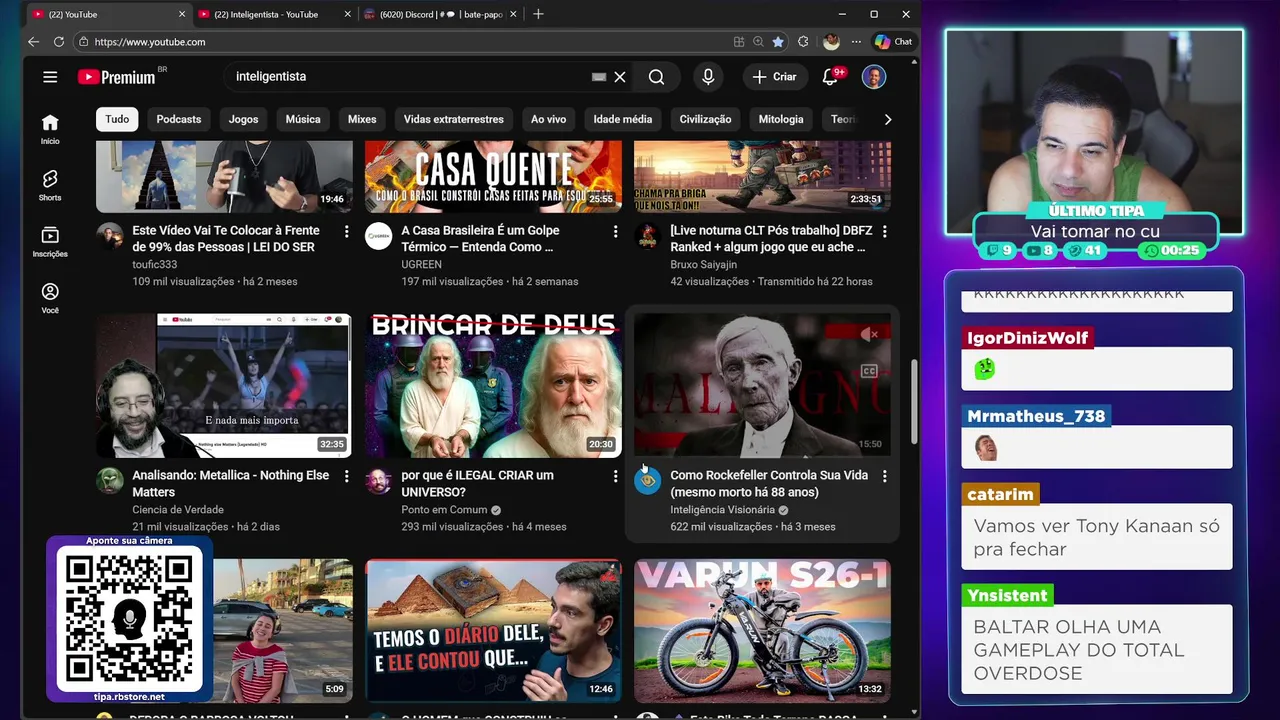Open the Como Rockefeller Controla Sua Vida title
Viewport: 1280px width, 720px height.
(769, 484)
